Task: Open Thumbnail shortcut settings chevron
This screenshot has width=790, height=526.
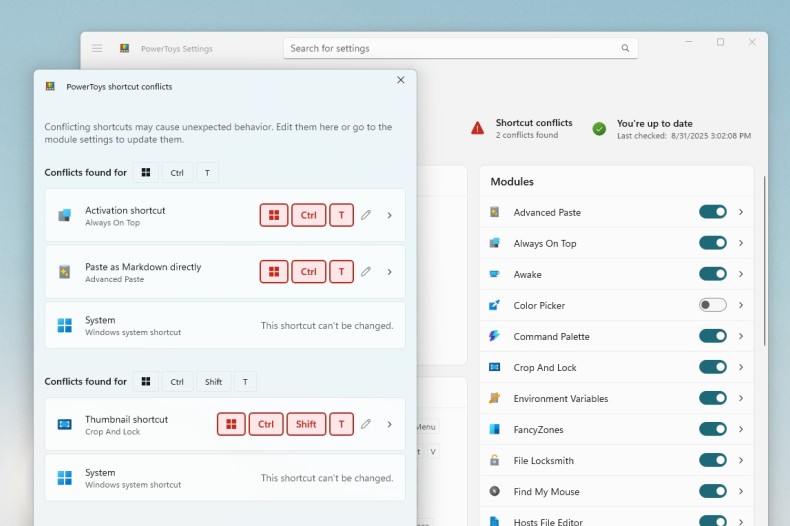Action: 389,424
